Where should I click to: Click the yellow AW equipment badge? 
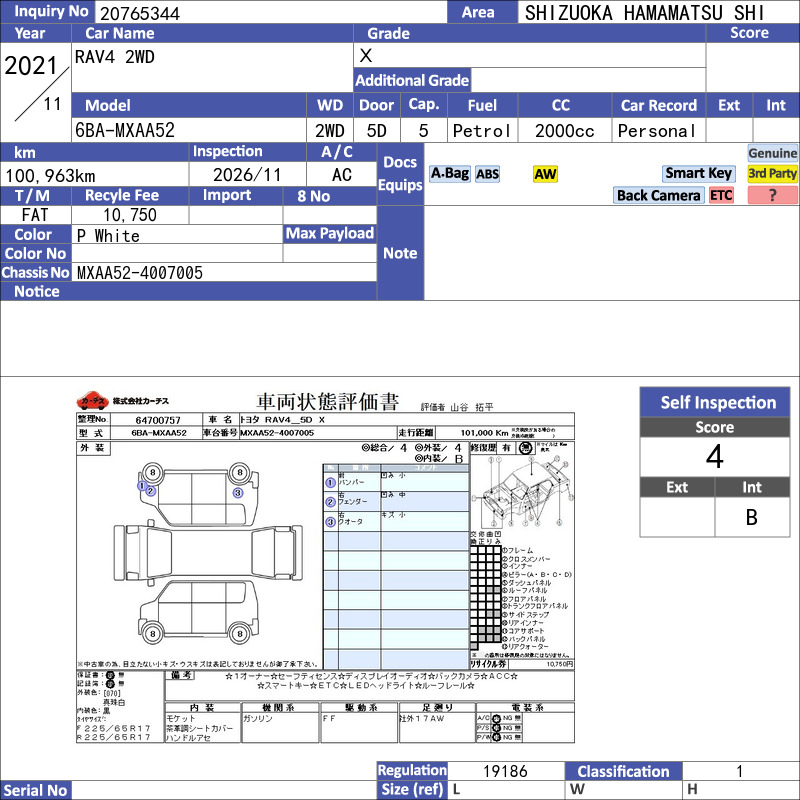click(545, 174)
